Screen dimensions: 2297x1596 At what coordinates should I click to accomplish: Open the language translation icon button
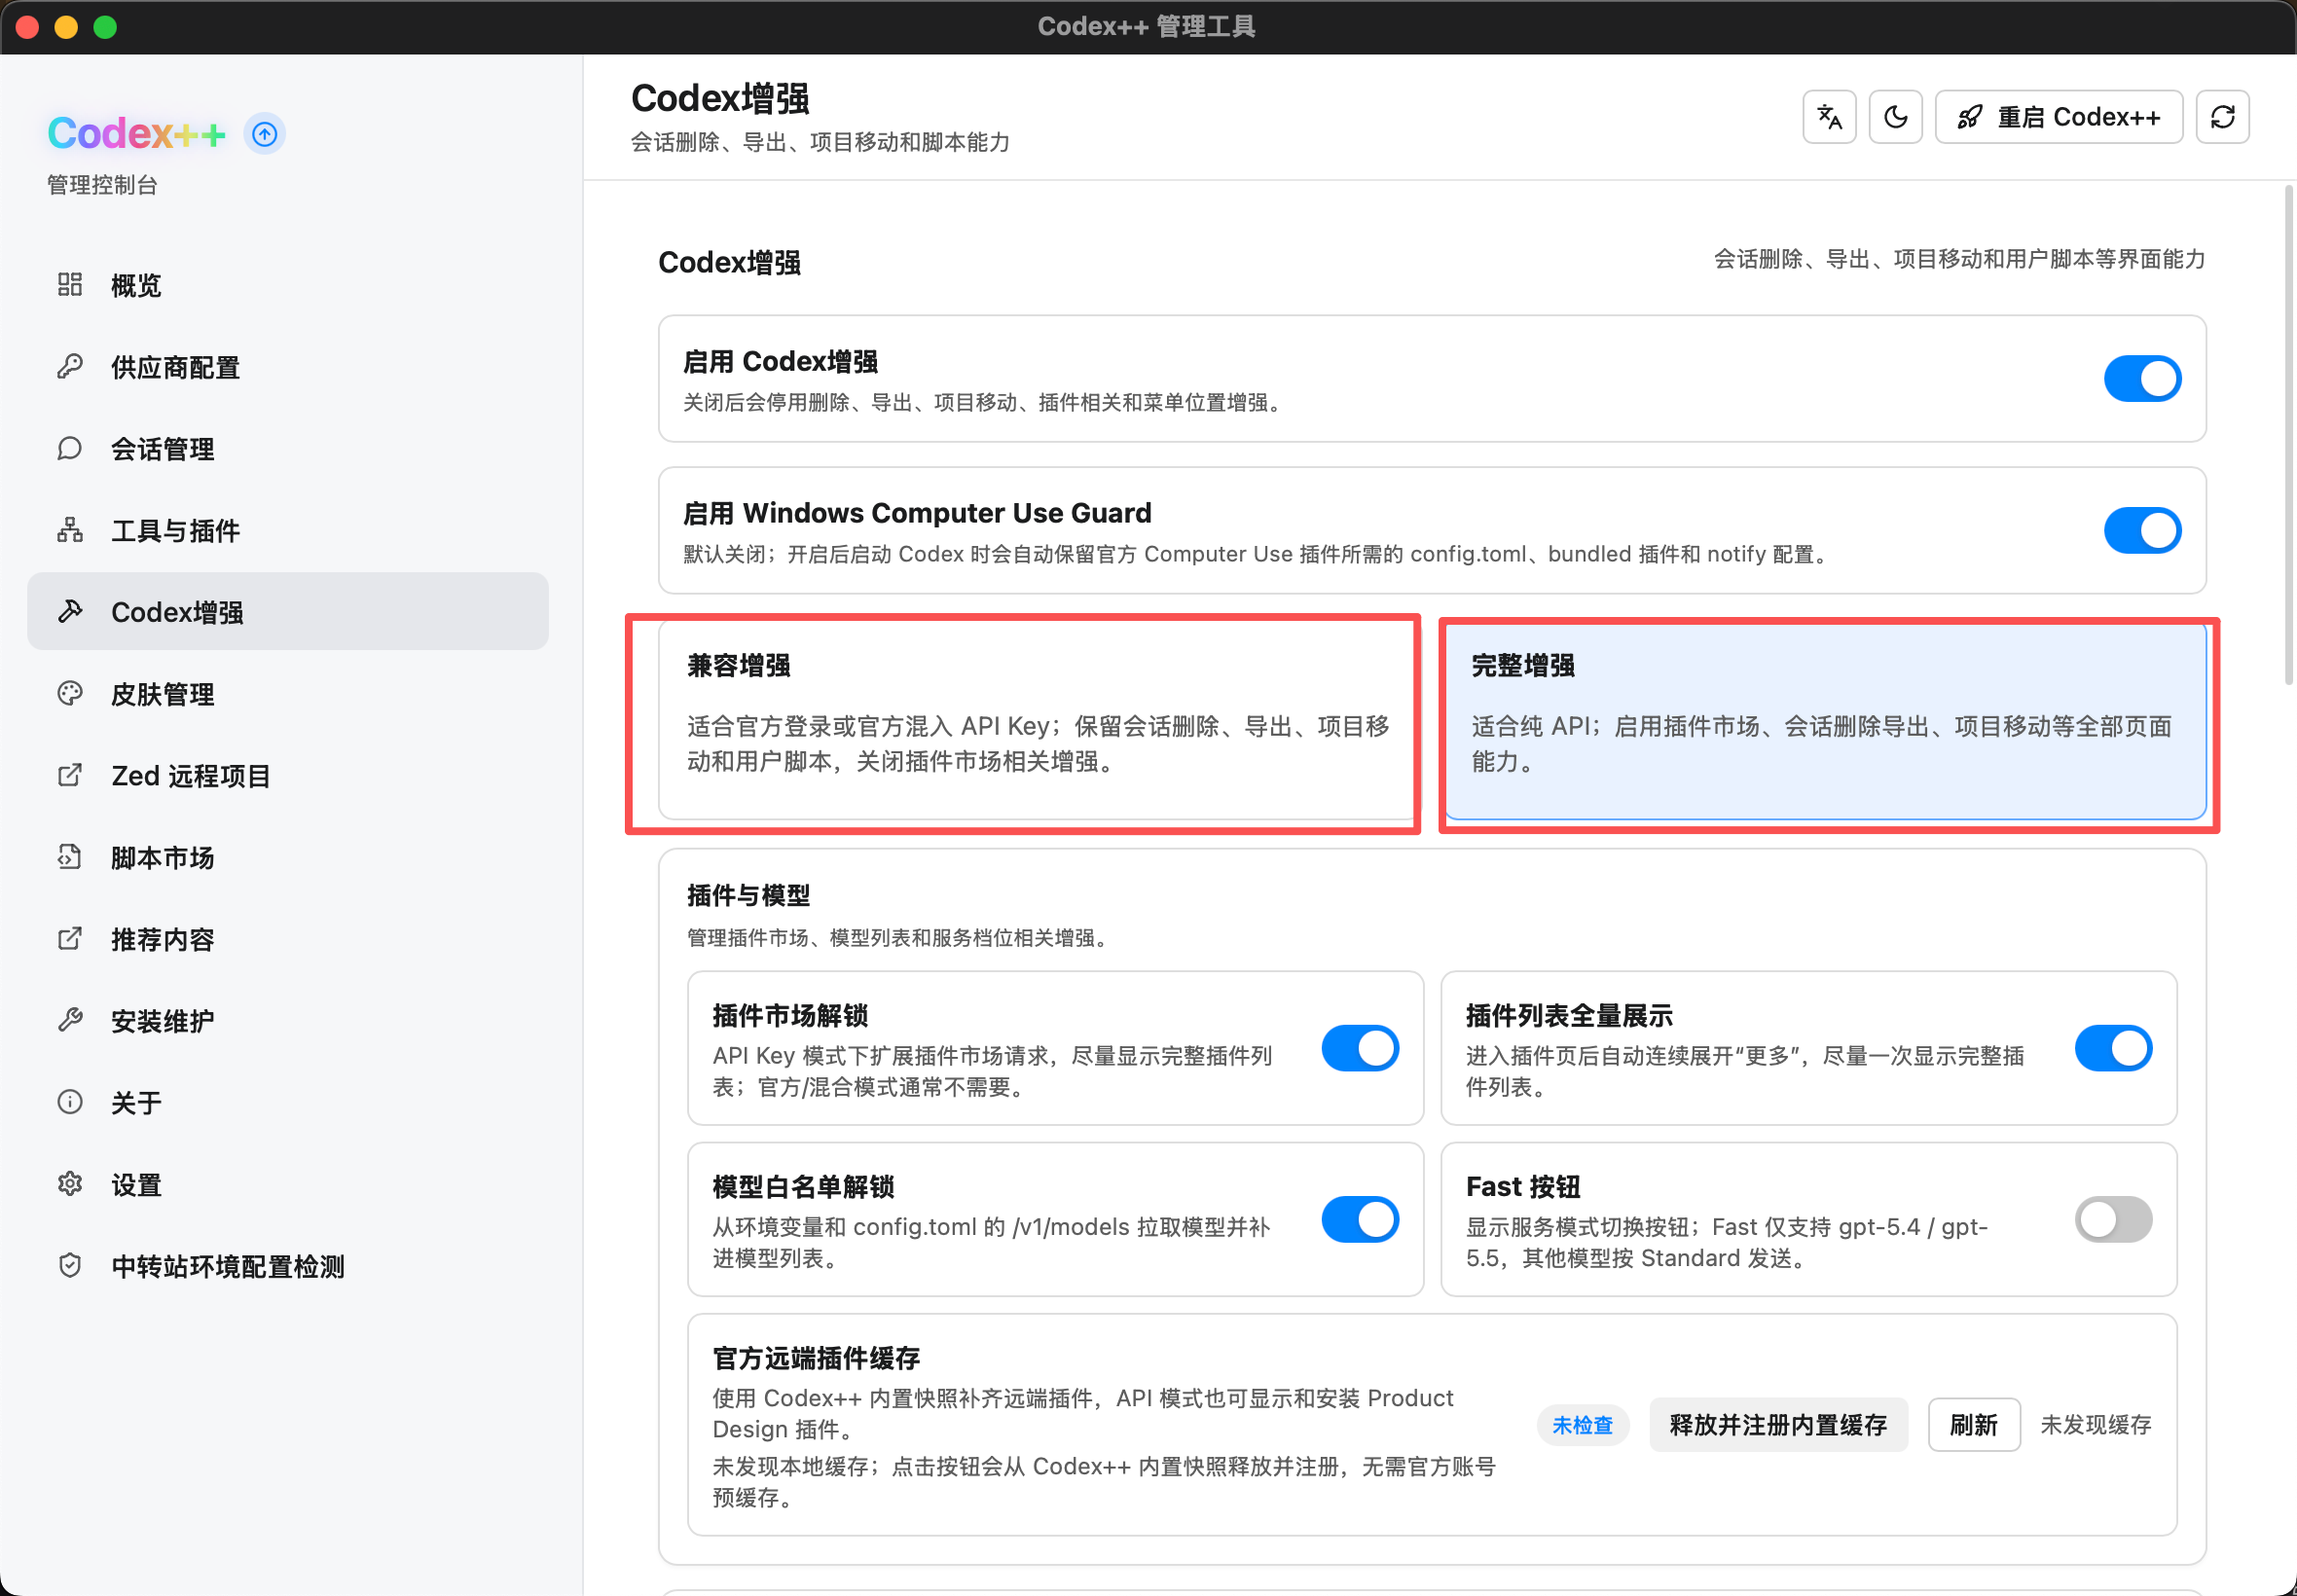1829,117
